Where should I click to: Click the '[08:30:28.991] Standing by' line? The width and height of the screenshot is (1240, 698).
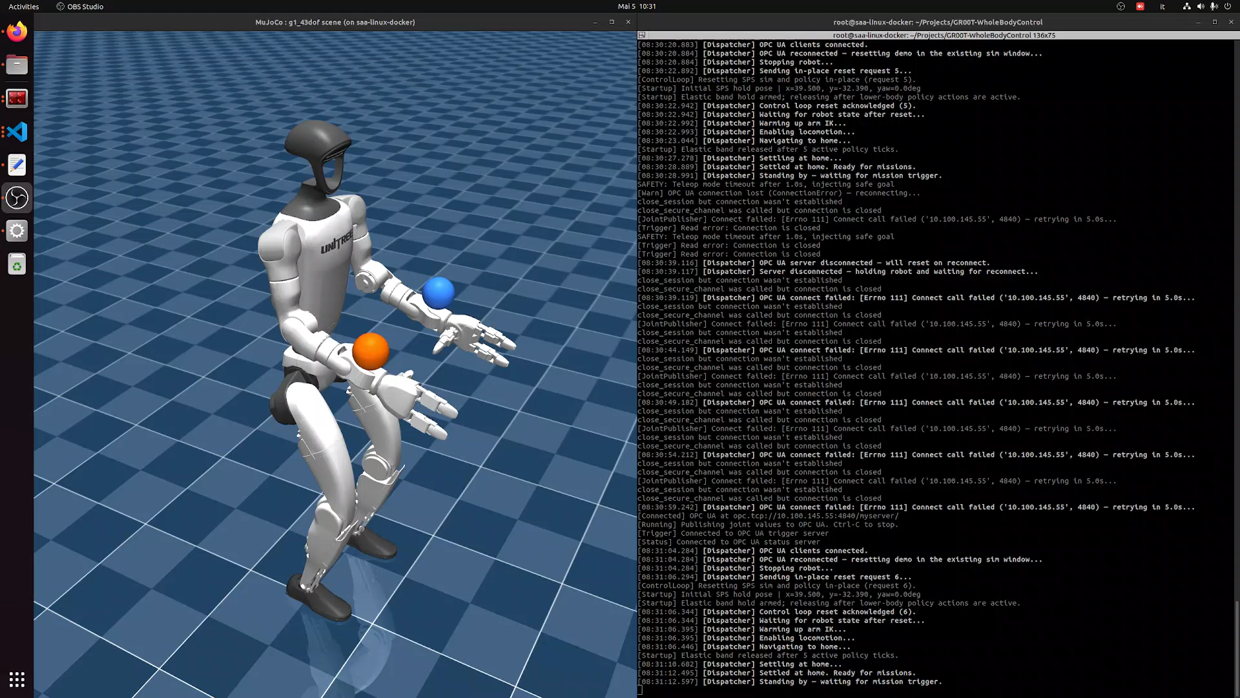click(790, 176)
